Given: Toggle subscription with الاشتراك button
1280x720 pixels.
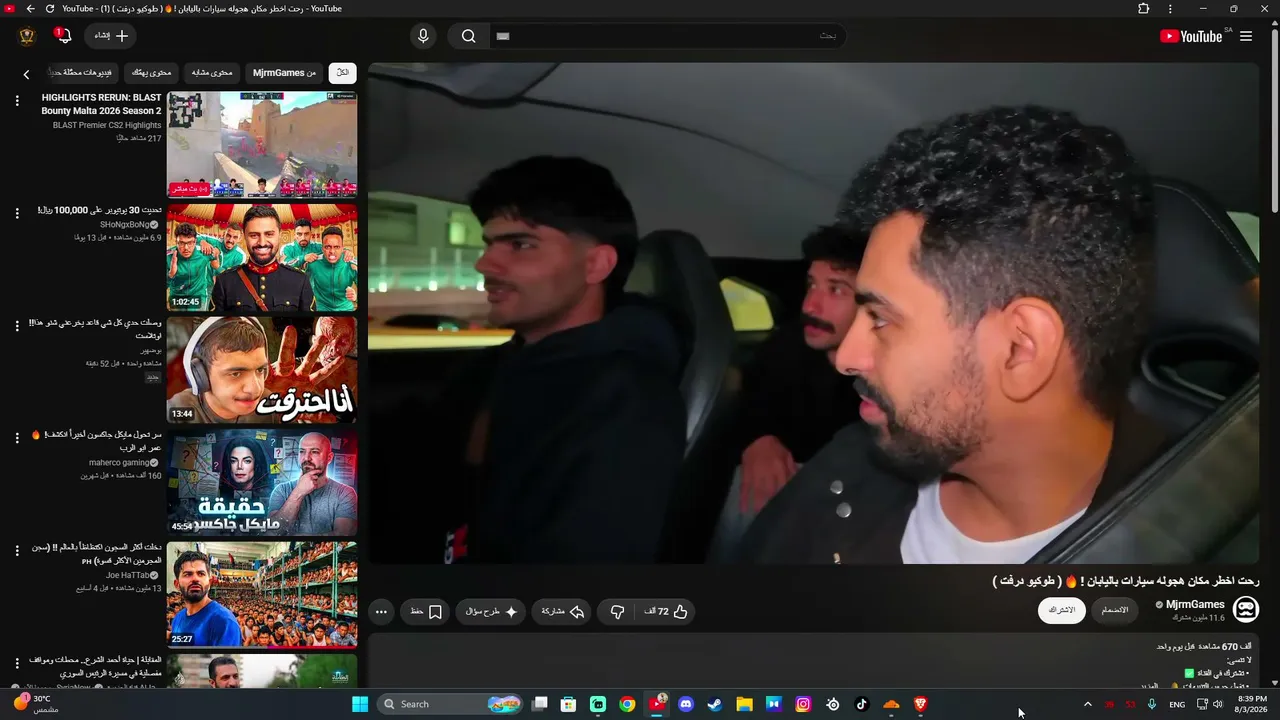Looking at the screenshot, I should (1061, 610).
